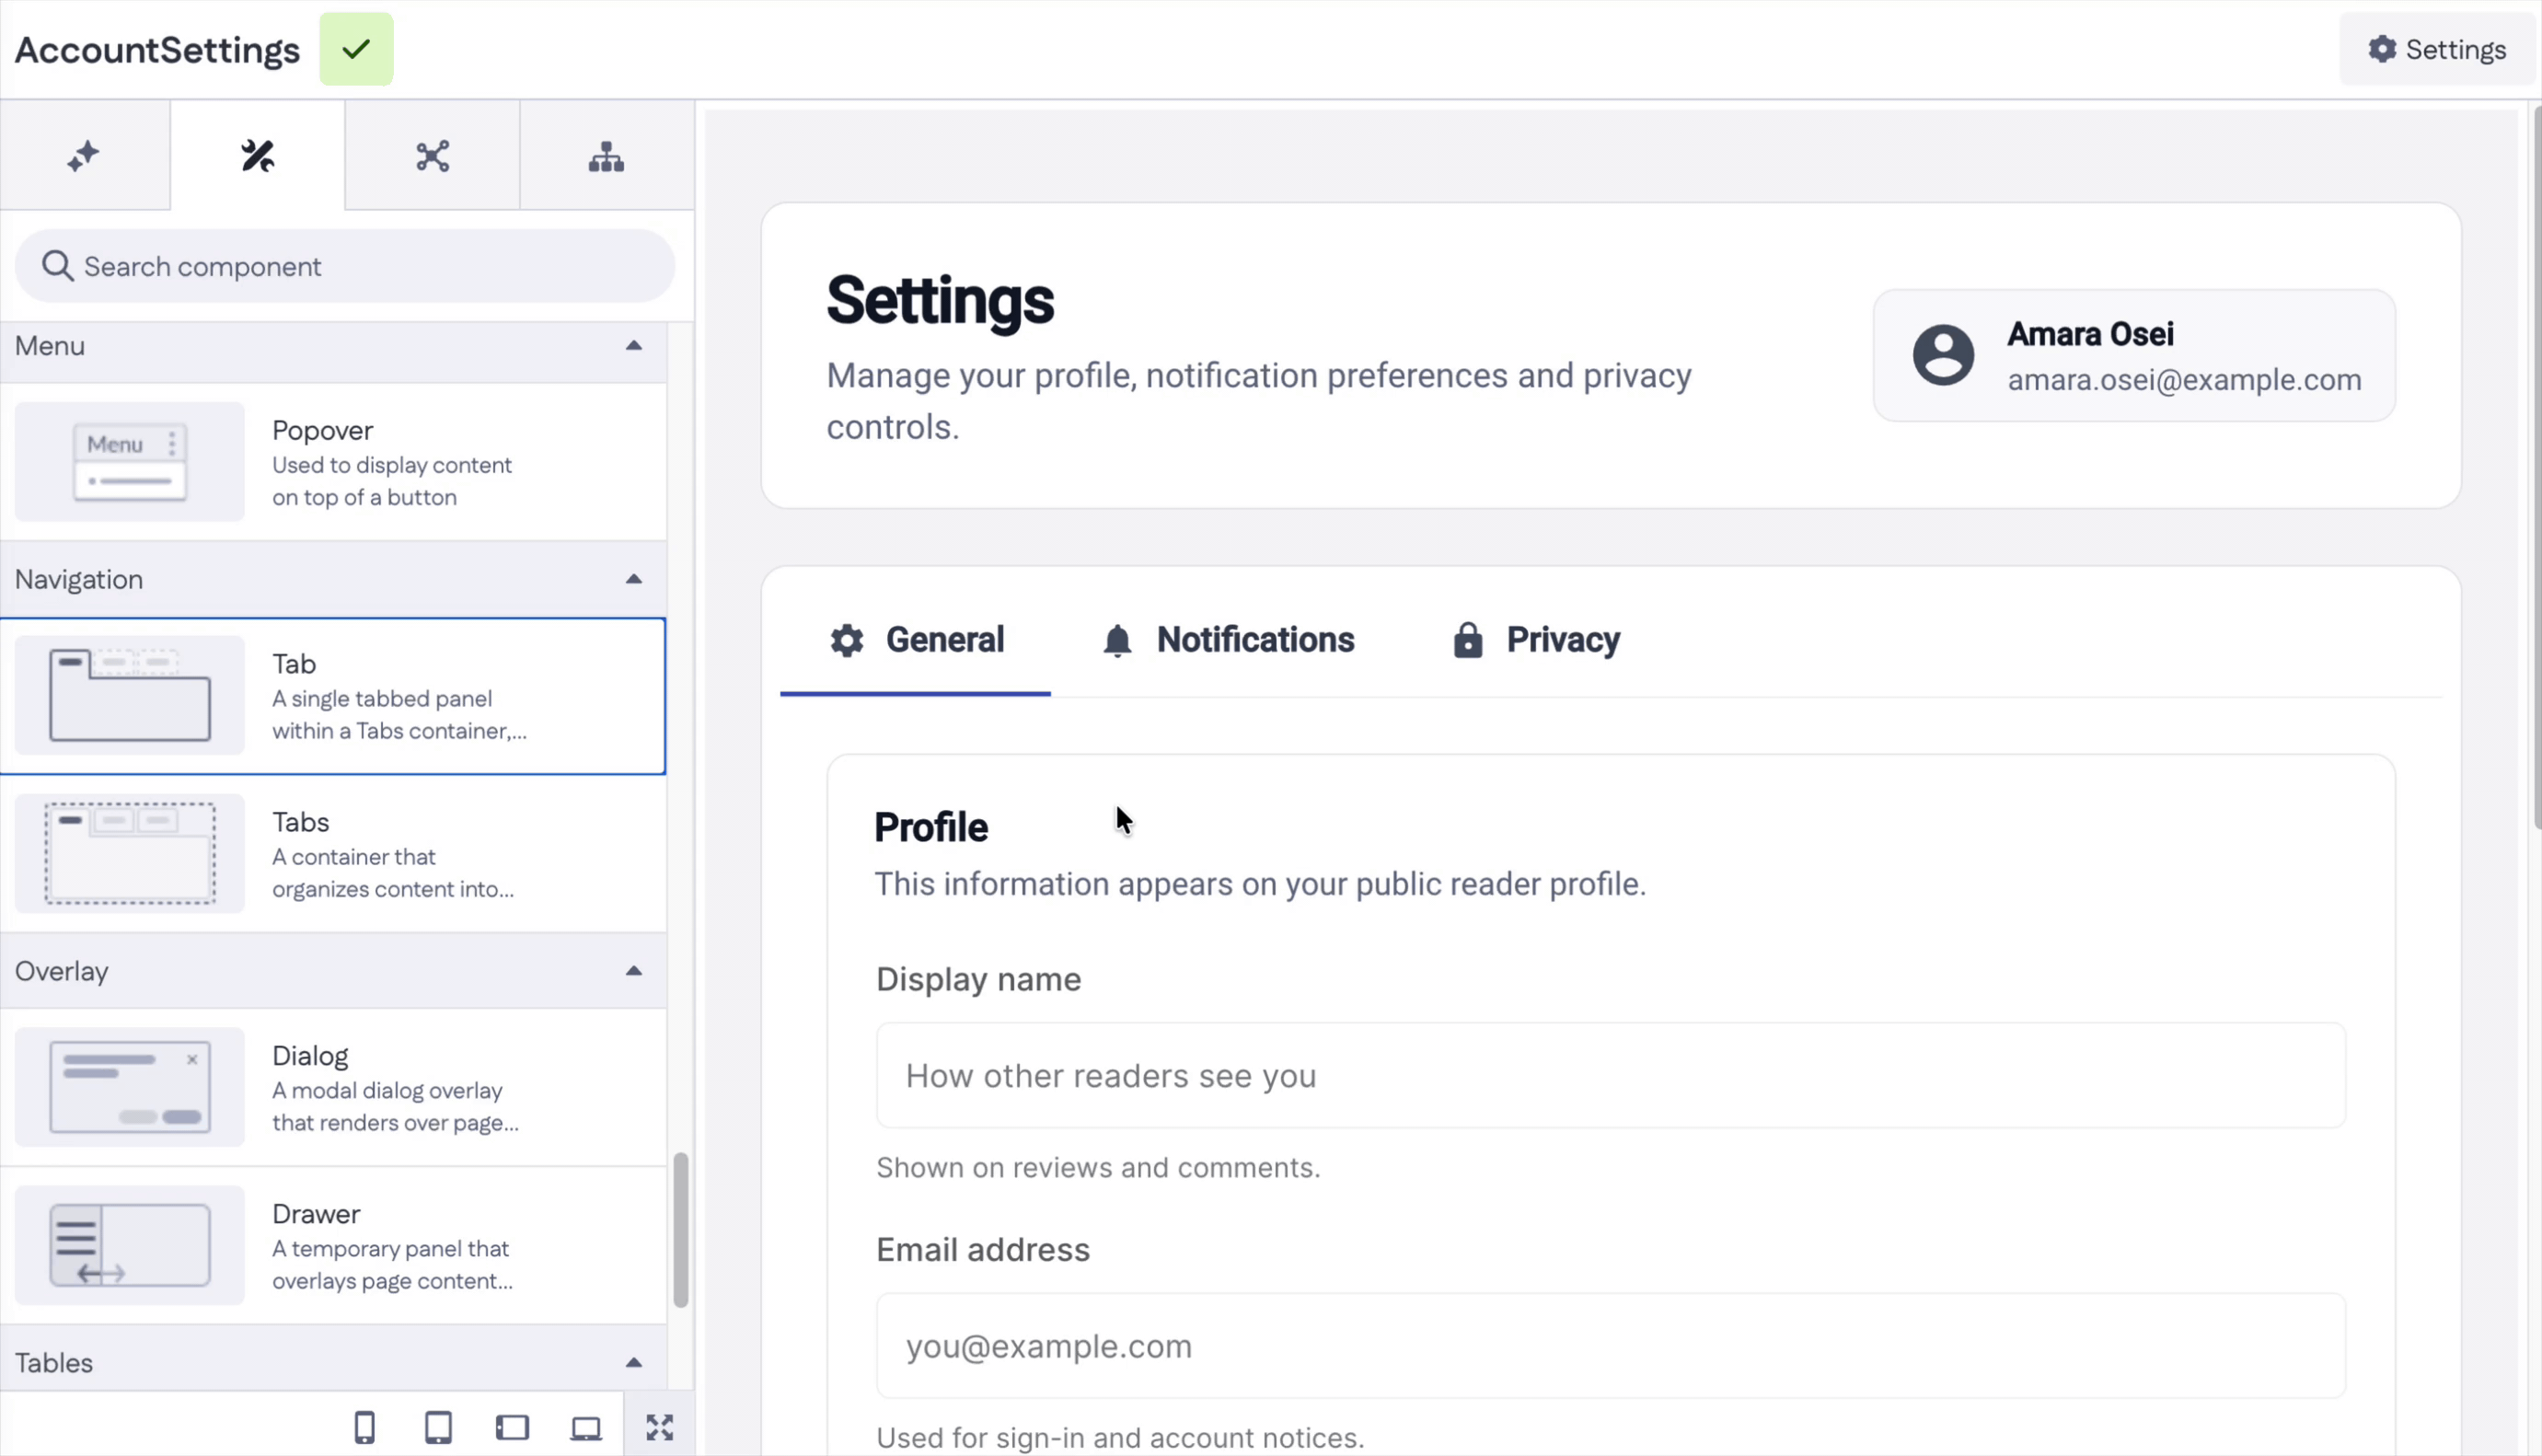
Task: Switch preview to laptop viewport
Action: (586, 1428)
